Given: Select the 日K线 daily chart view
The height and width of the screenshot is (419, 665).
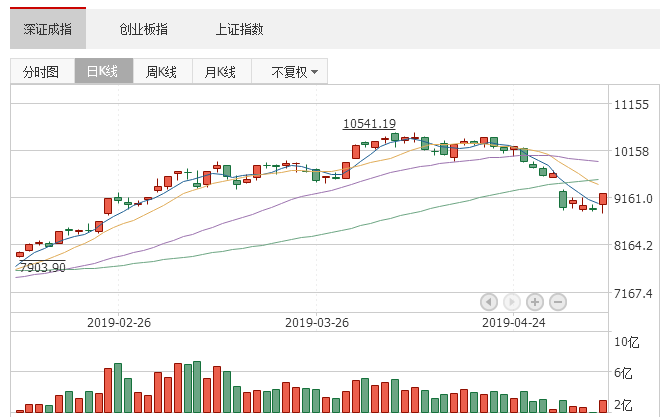Looking at the screenshot, I should (102, 72).
